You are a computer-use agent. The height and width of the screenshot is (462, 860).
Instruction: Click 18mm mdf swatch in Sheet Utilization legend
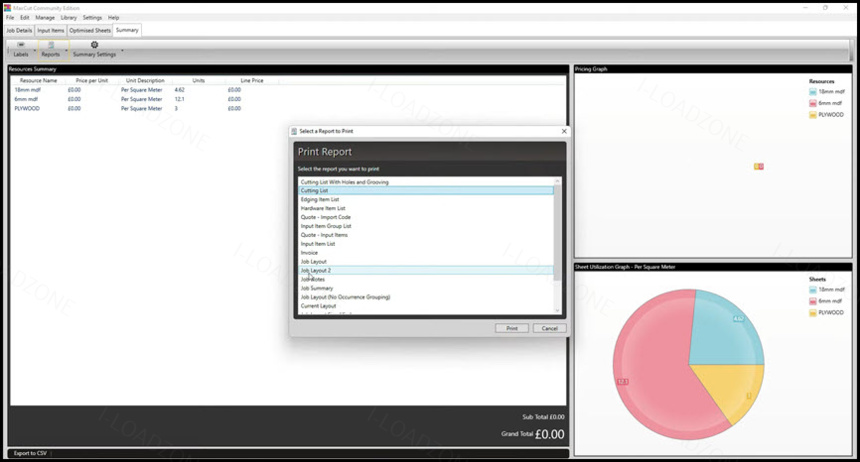813,290
